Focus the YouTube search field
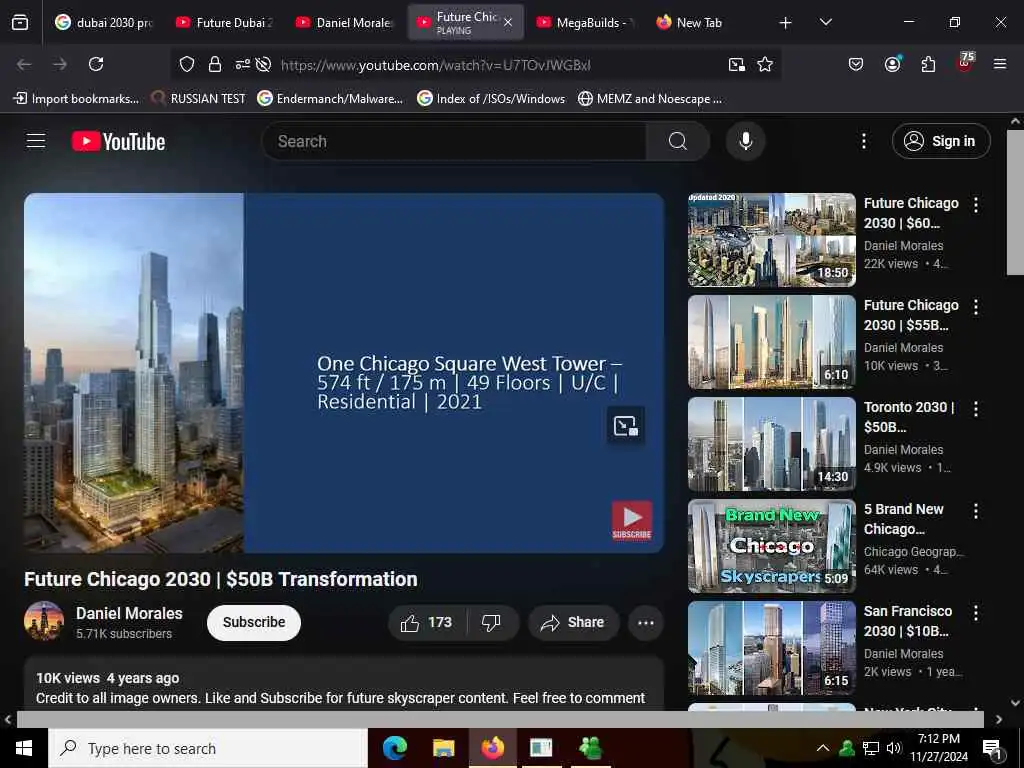Viewport: 1024px width, 768px height. [x=454, y=141]
